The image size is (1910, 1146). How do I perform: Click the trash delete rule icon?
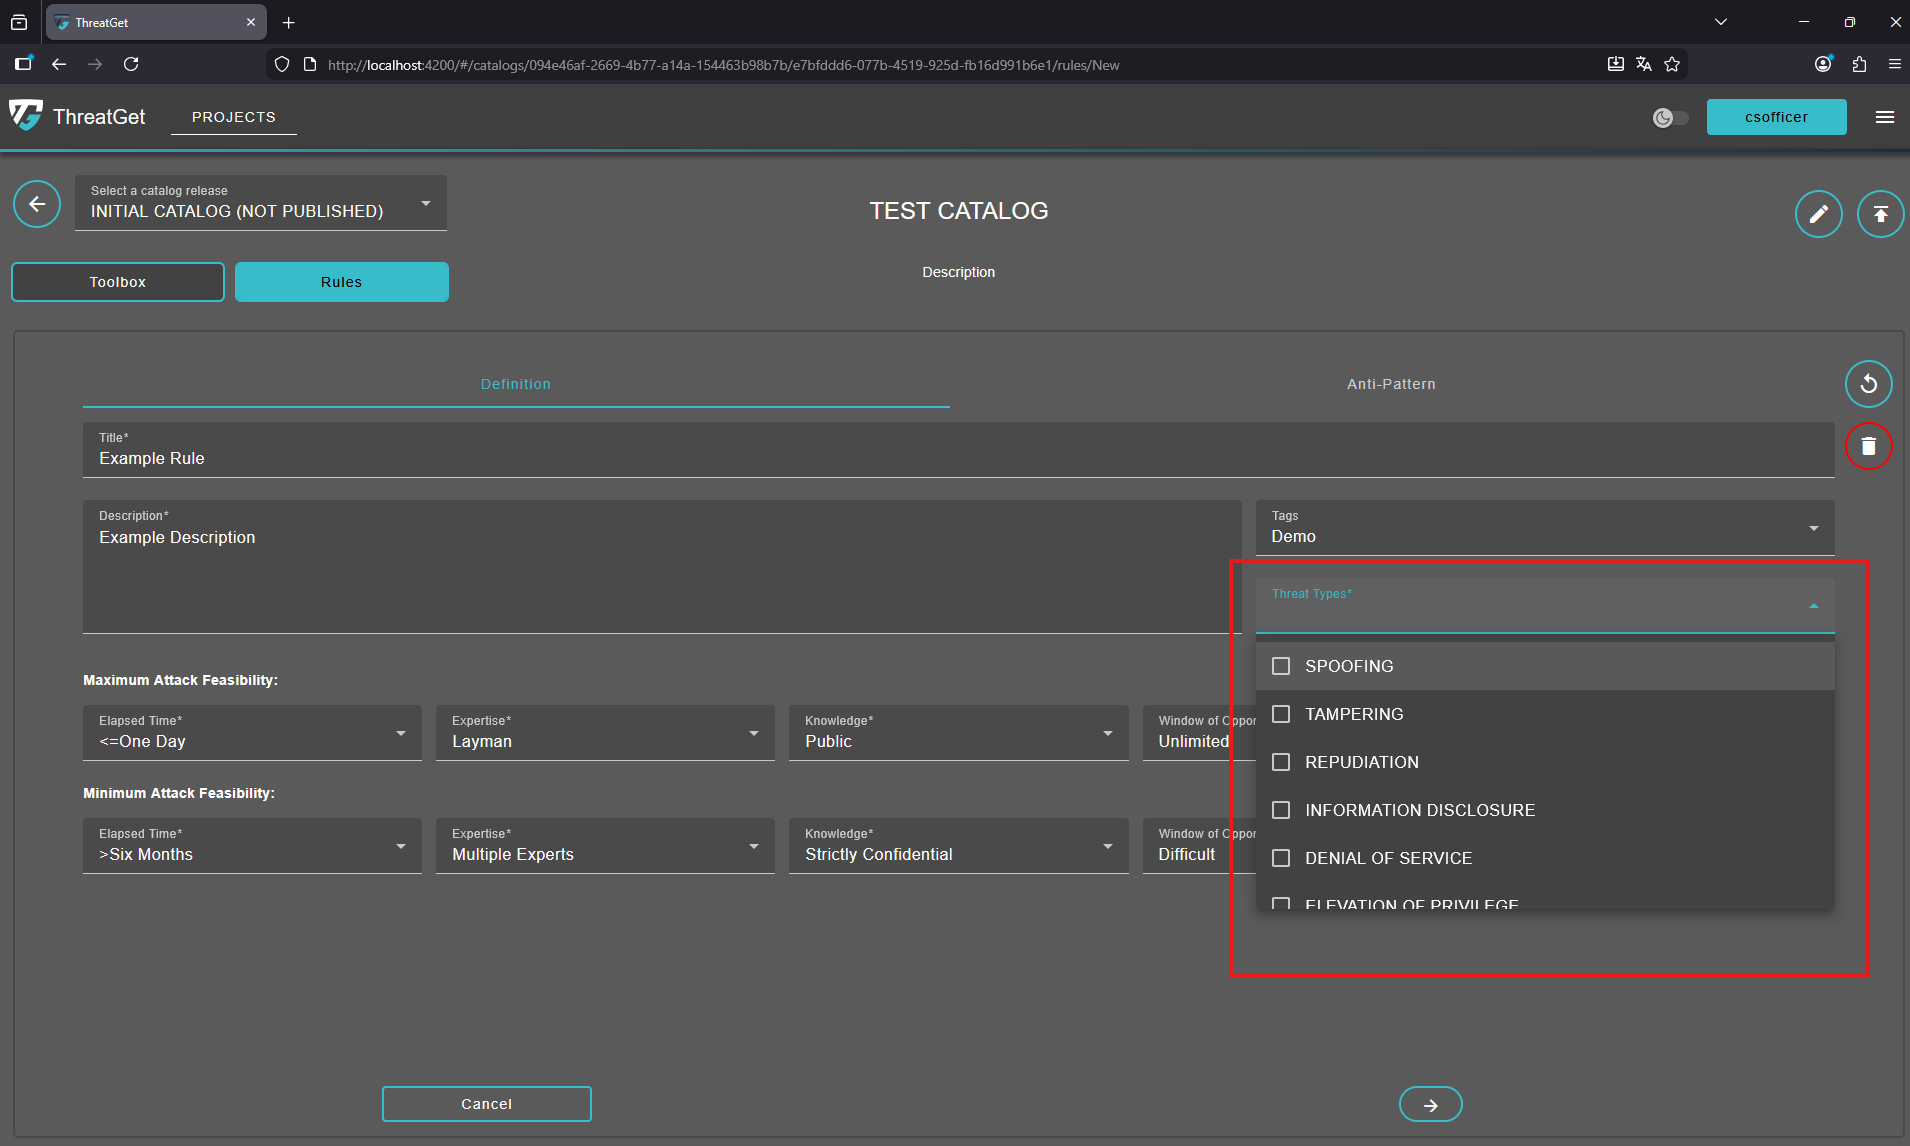pyautogui.click(x=1868, y=446)
